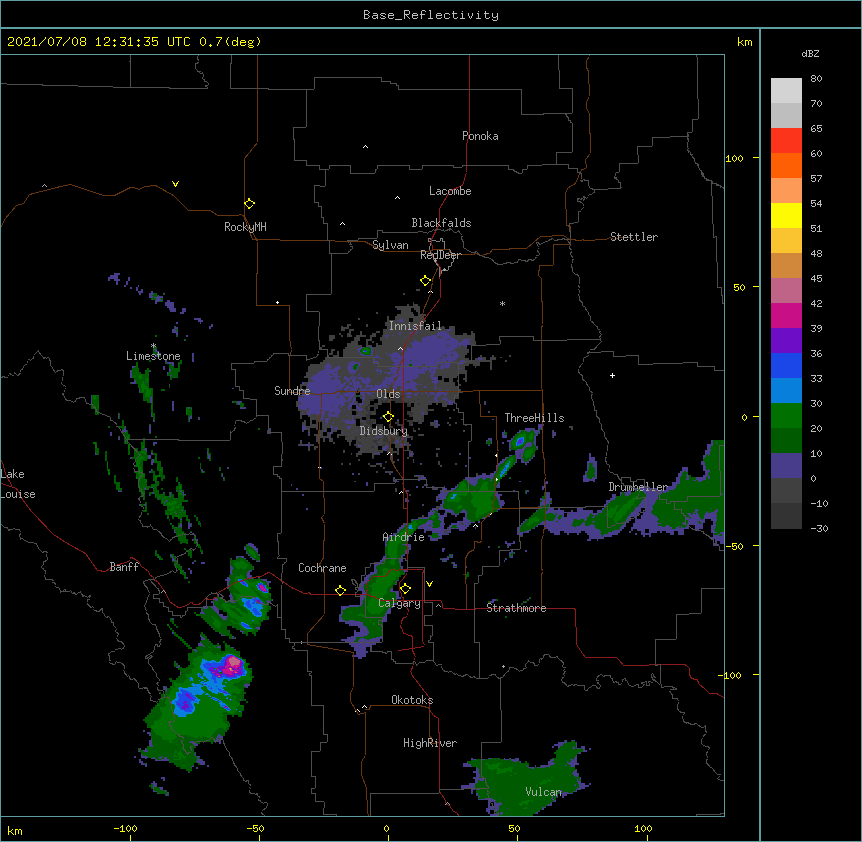Select the Okotoks label
The width and height of the screenshot is (862, 842).
pos(412,700)
